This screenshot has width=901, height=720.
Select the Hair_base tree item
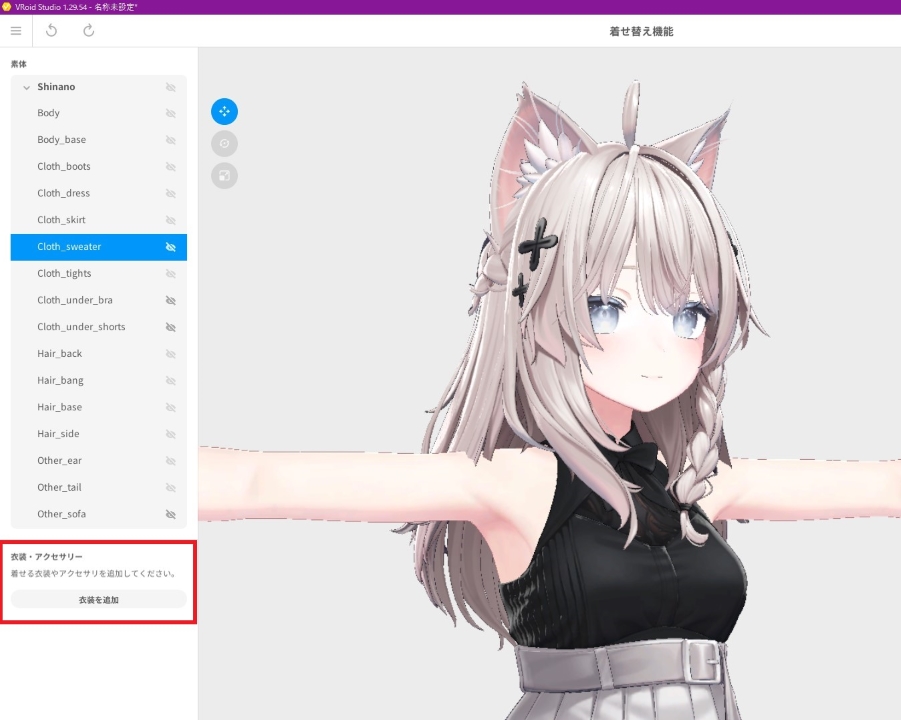99,407
